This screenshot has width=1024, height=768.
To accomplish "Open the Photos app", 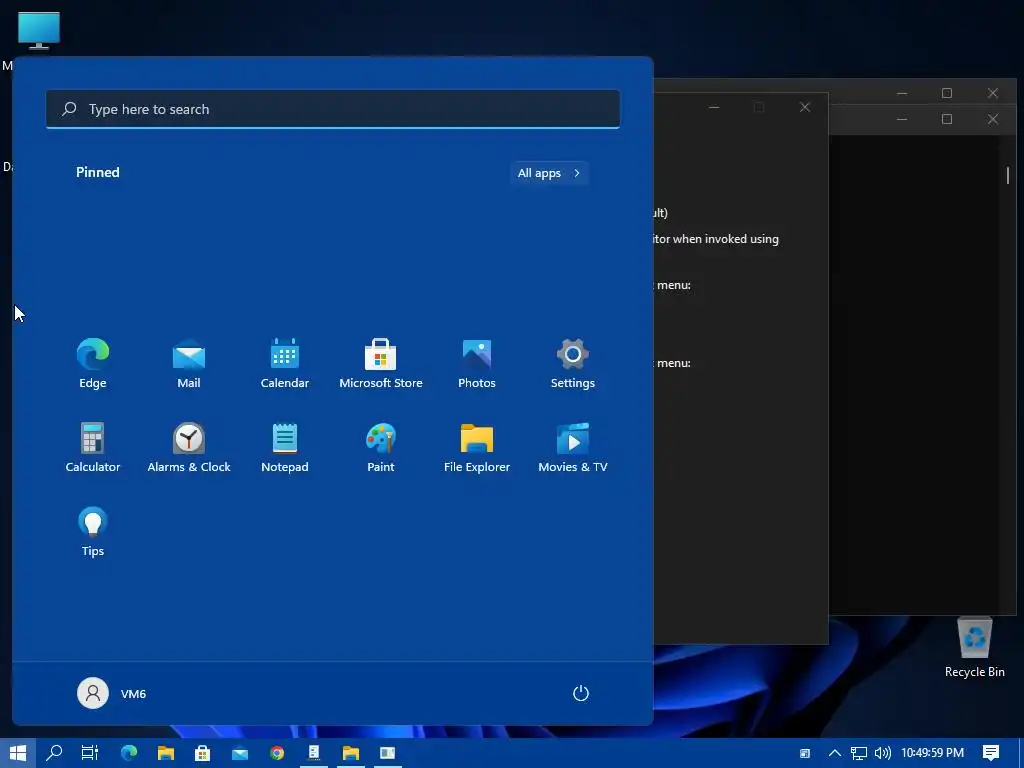I will 477,364.
